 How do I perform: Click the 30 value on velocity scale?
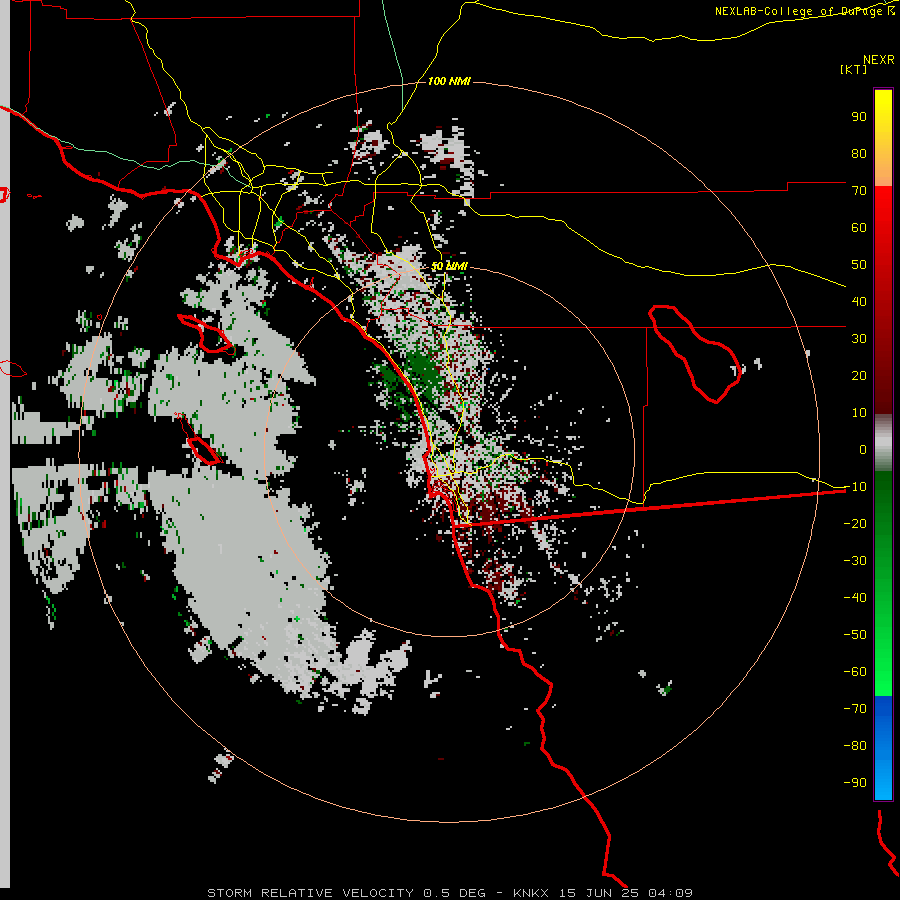(859, 339)
